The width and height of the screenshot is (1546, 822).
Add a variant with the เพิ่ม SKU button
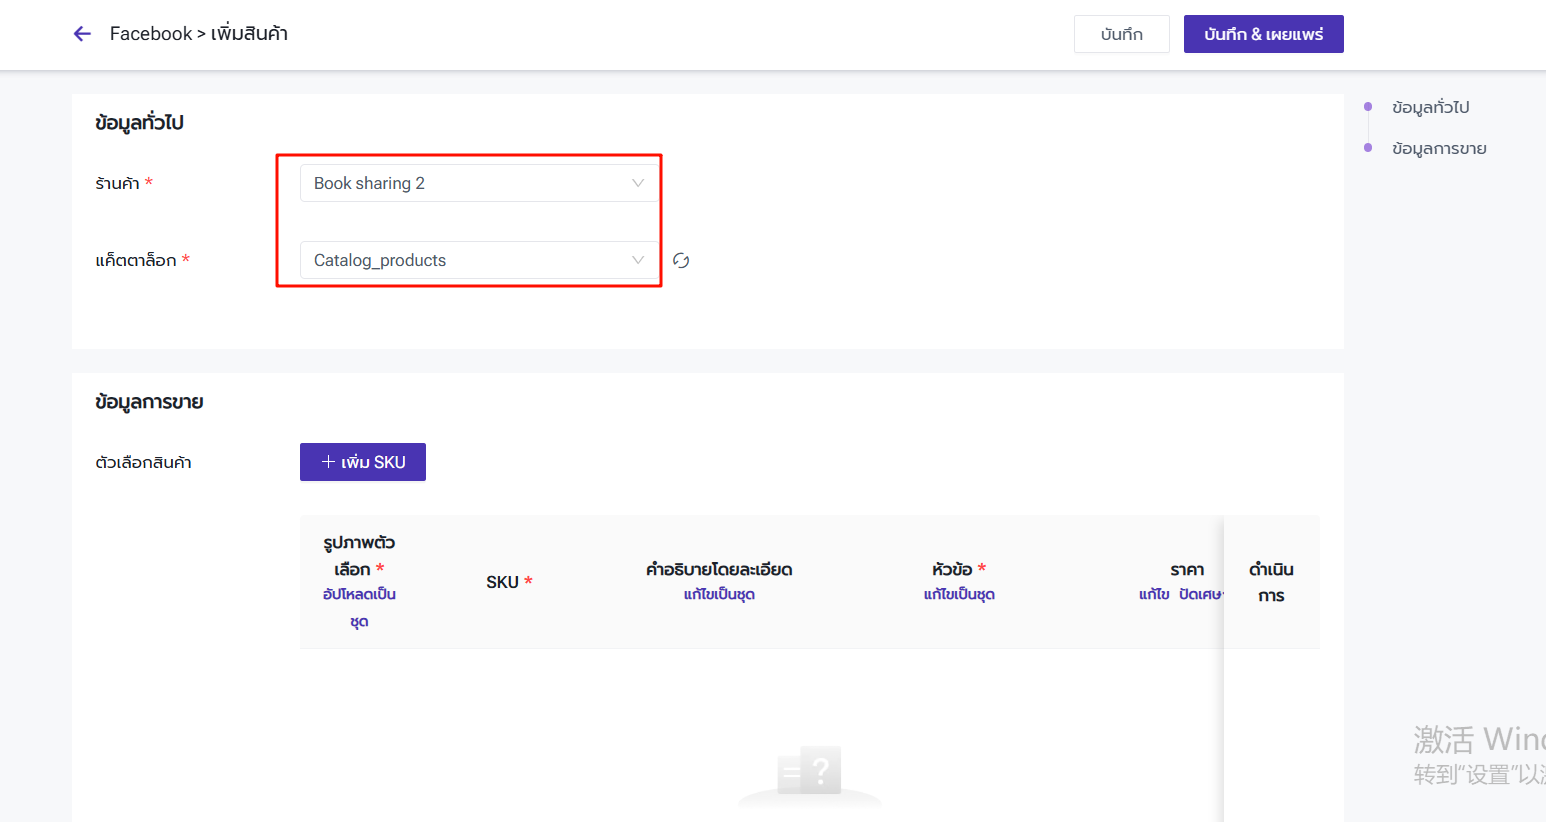(x=363, y=462)
